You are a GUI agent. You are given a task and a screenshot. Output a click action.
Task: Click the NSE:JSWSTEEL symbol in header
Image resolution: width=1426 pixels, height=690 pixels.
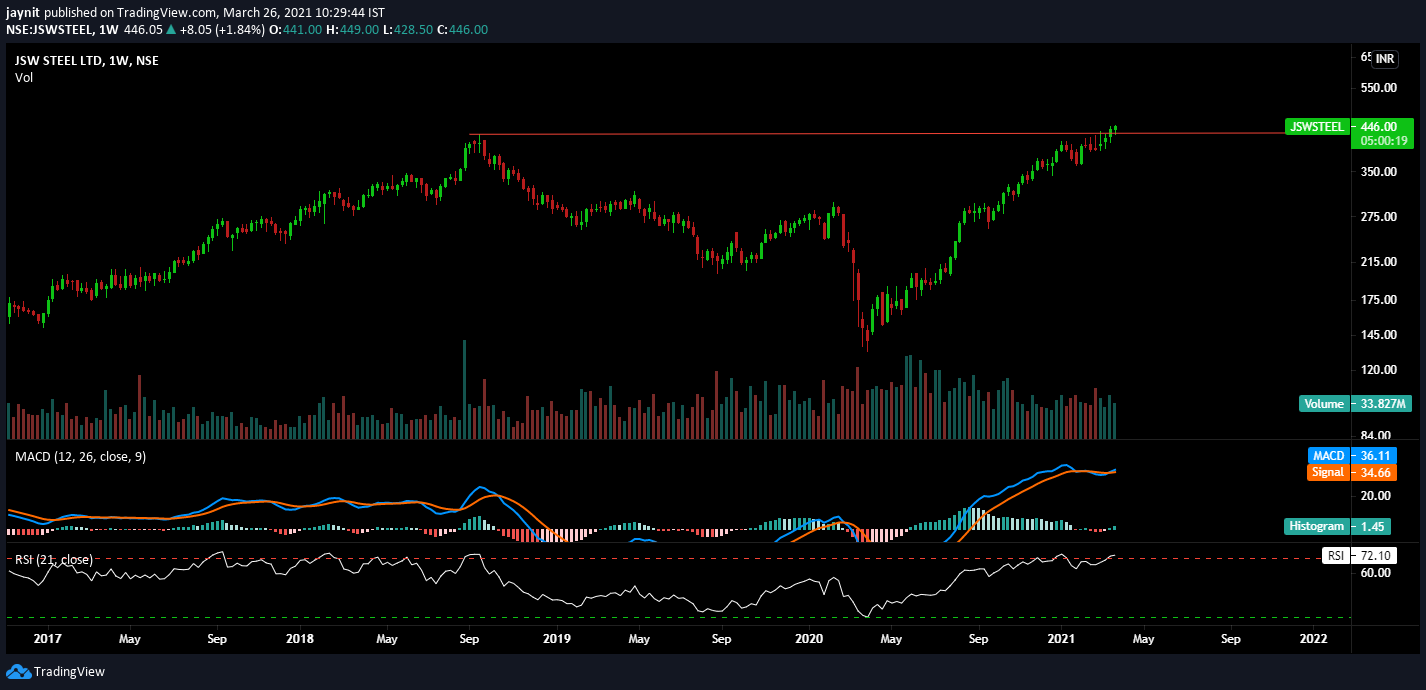(x=49, y=30)
